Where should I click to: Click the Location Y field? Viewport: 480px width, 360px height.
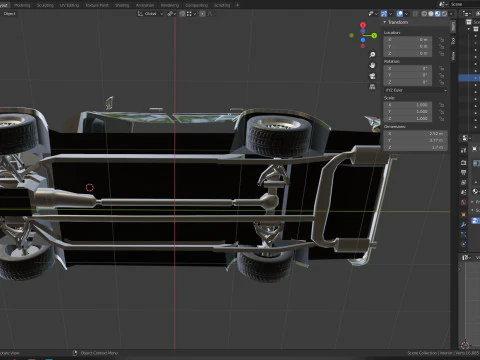[408, 46]
